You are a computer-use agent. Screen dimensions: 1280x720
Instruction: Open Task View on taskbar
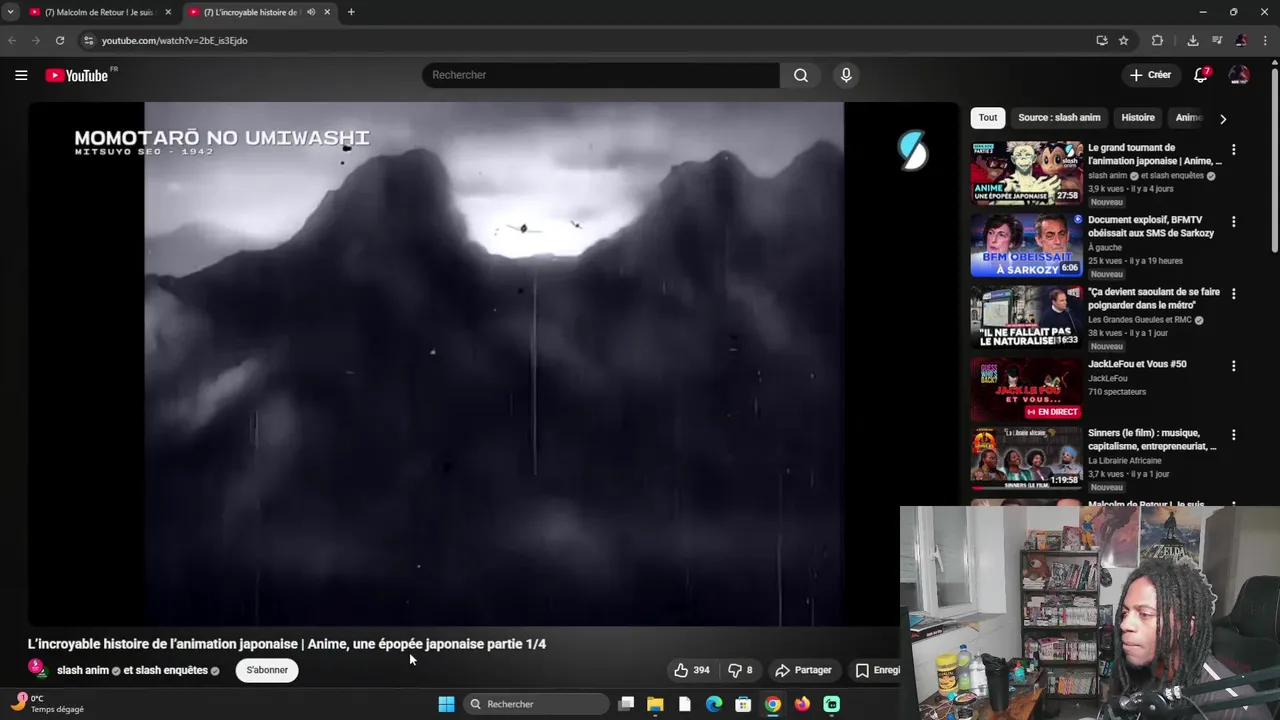tap(626, 704)
